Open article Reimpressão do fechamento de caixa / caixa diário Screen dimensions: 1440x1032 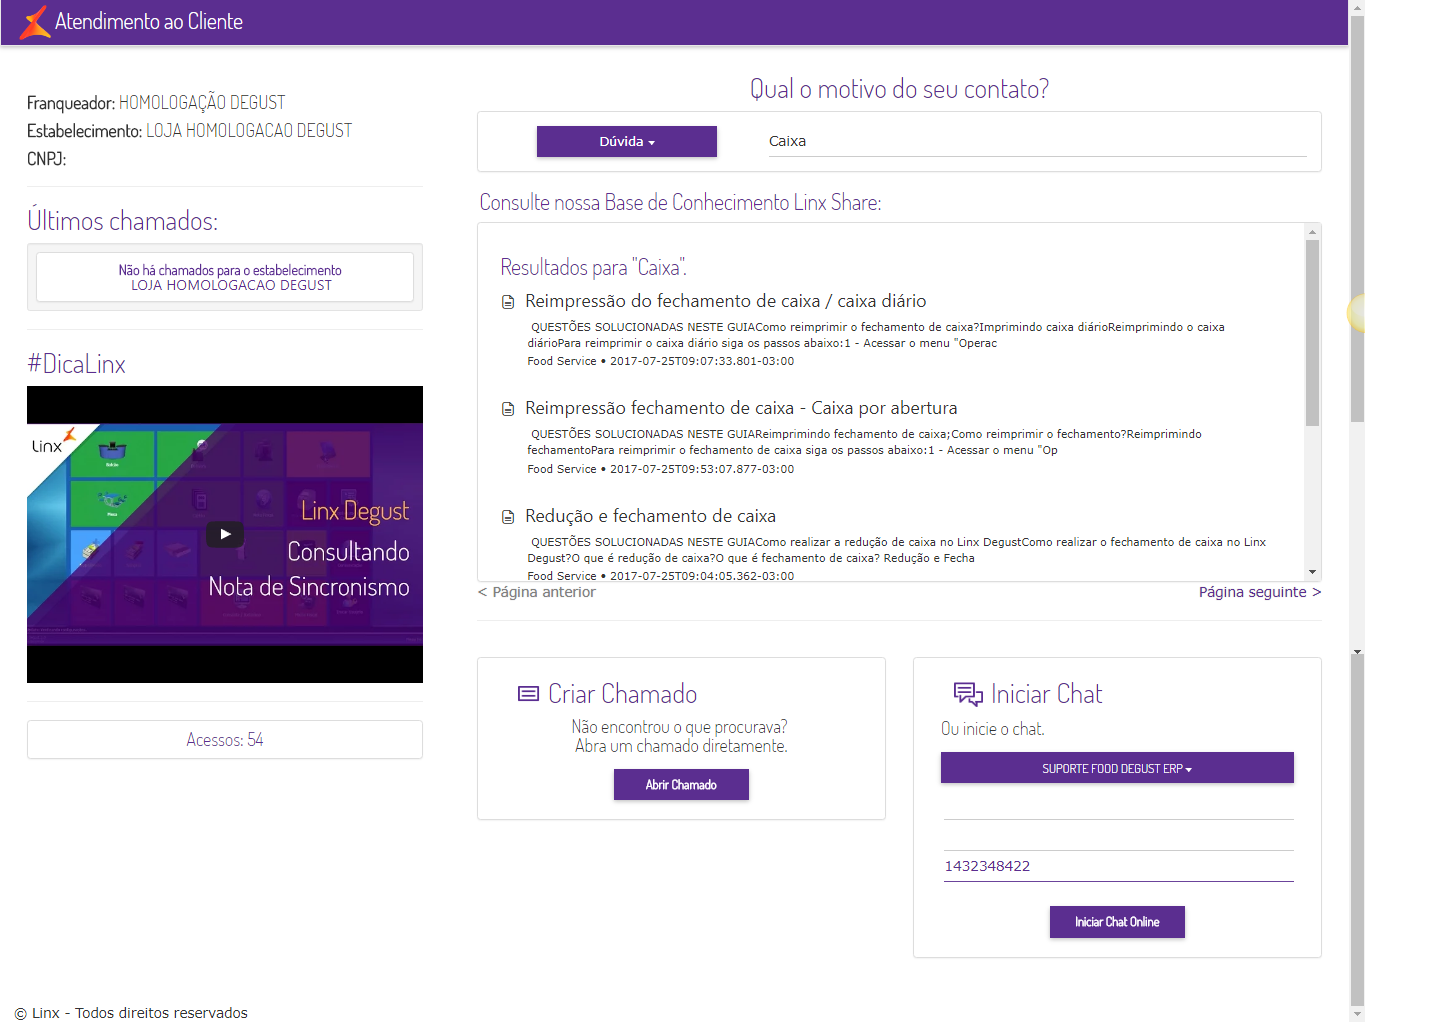click(726, 301)
